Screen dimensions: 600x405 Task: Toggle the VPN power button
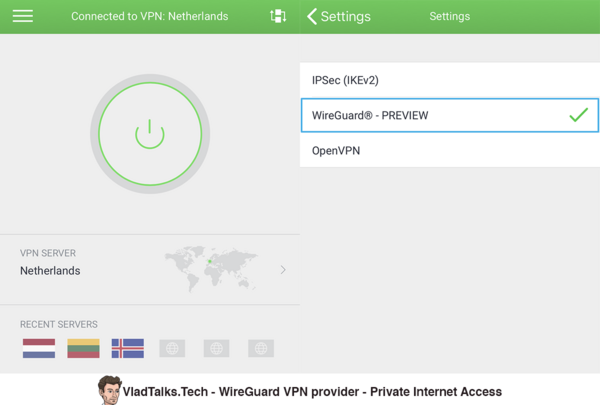pos(150,134)
